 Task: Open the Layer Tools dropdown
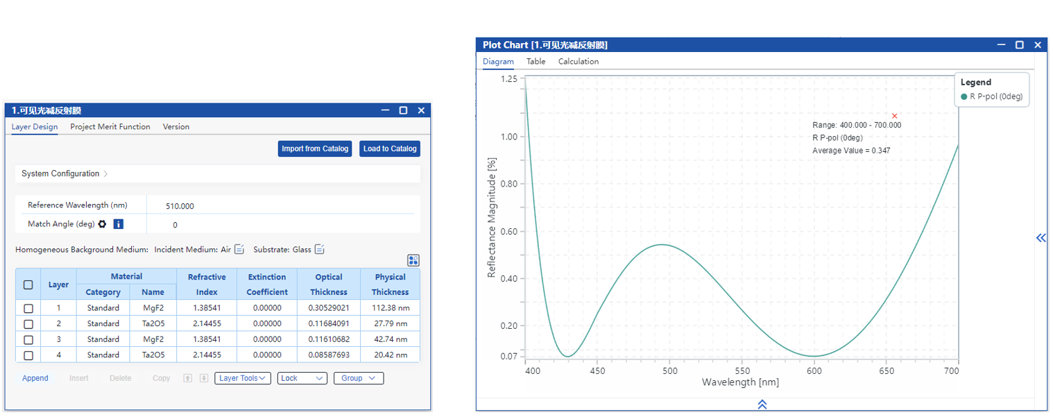[x=242, y=378]
